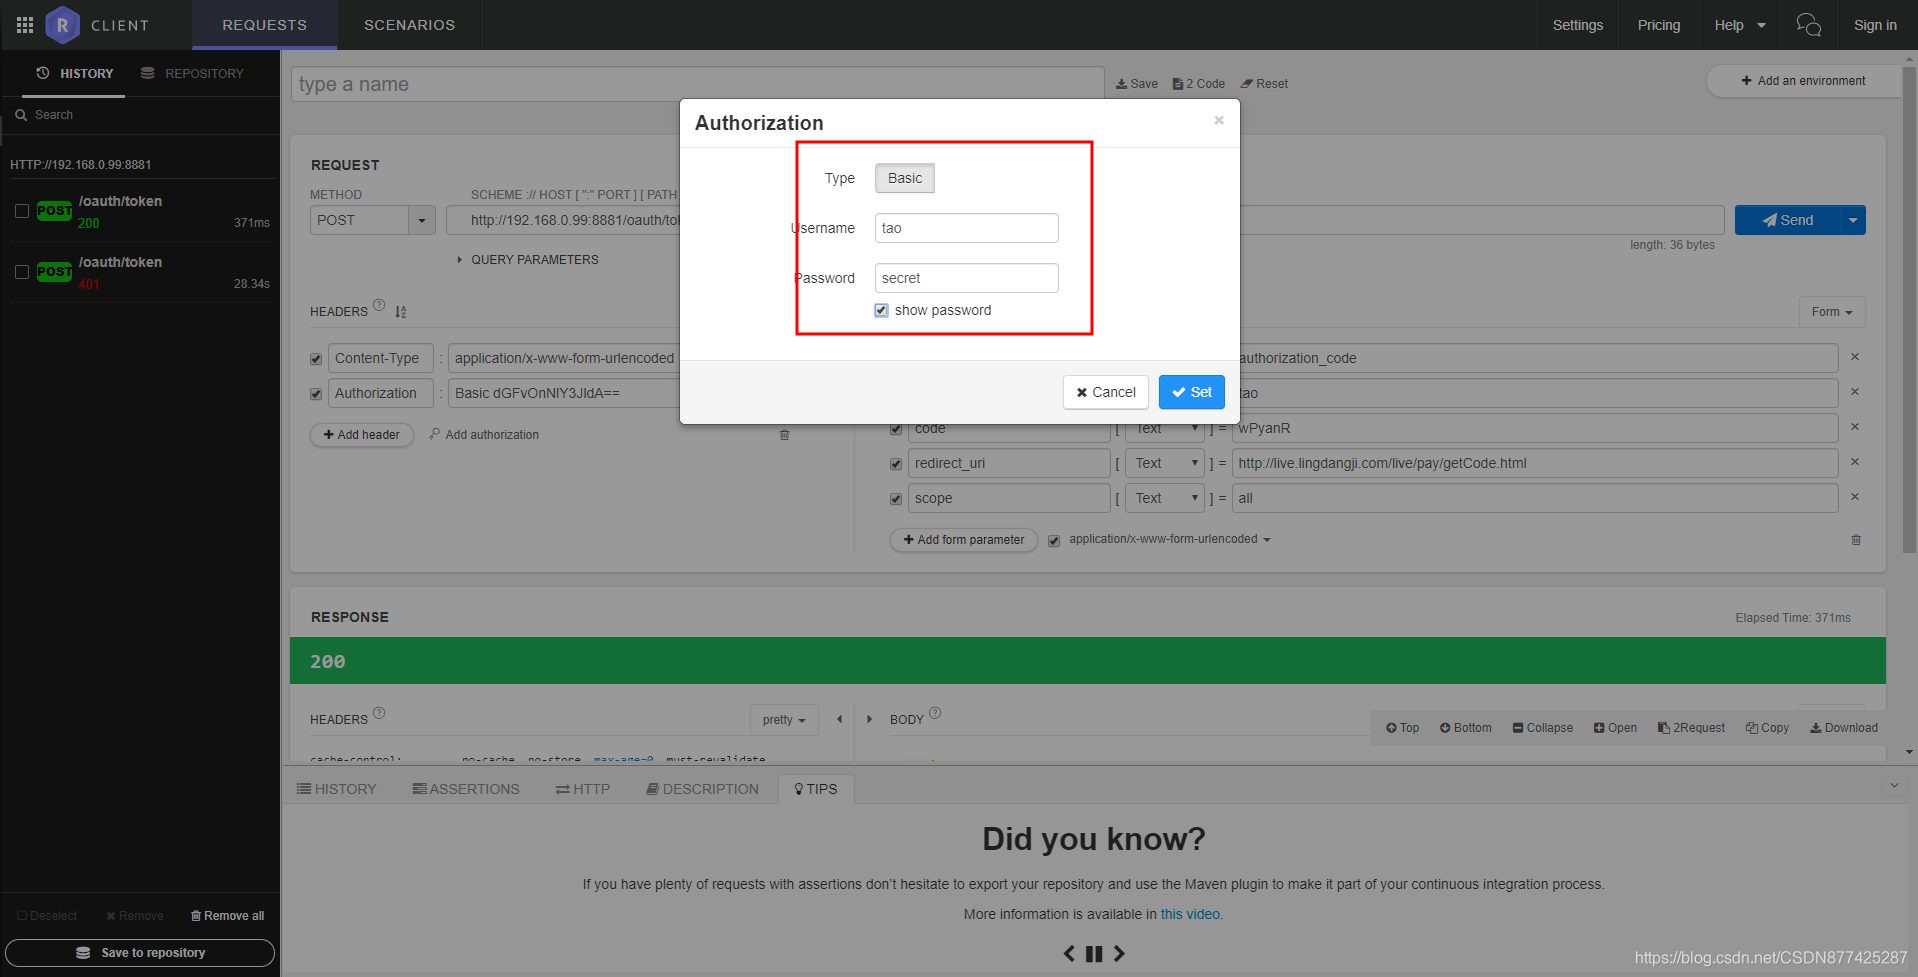Screen dimensions: 1918x977
Task: Click the Restlet Client logo
Action: coord(62,25)
